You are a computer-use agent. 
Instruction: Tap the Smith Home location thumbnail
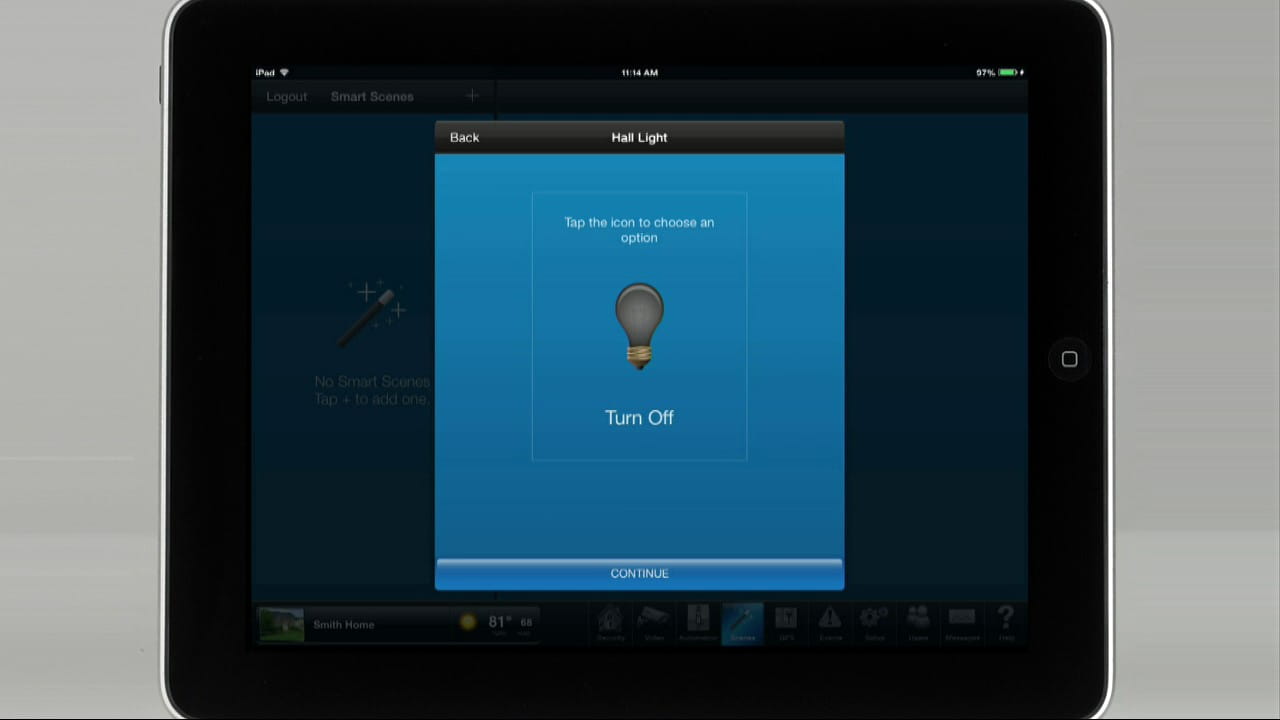pos(281,624)
